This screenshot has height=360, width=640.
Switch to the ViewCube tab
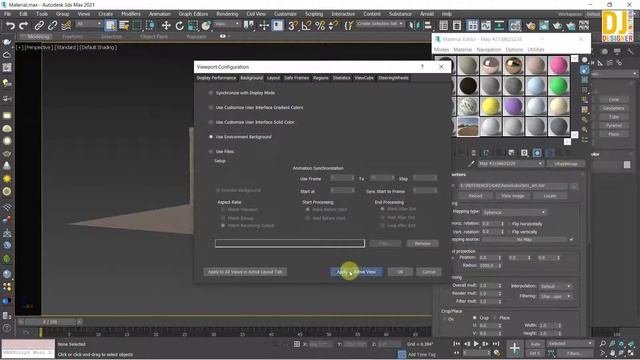pos(364,78)
